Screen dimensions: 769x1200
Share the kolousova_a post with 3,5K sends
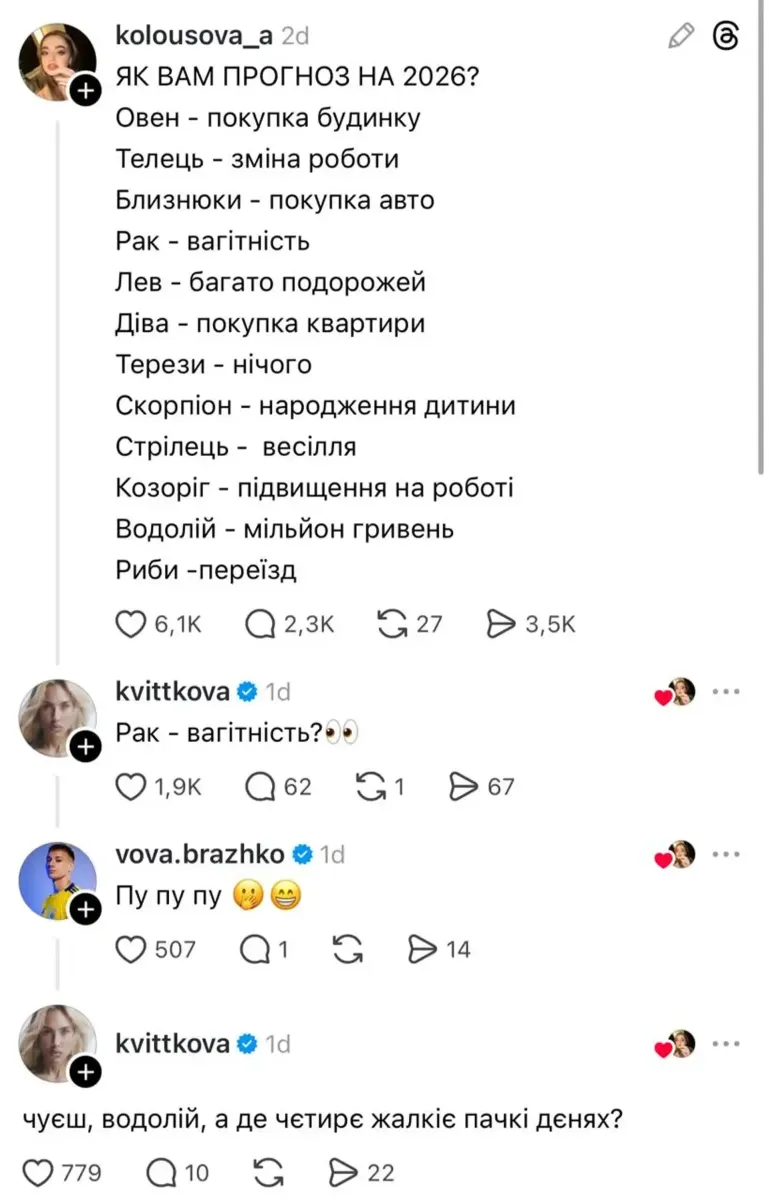(499, 625)
